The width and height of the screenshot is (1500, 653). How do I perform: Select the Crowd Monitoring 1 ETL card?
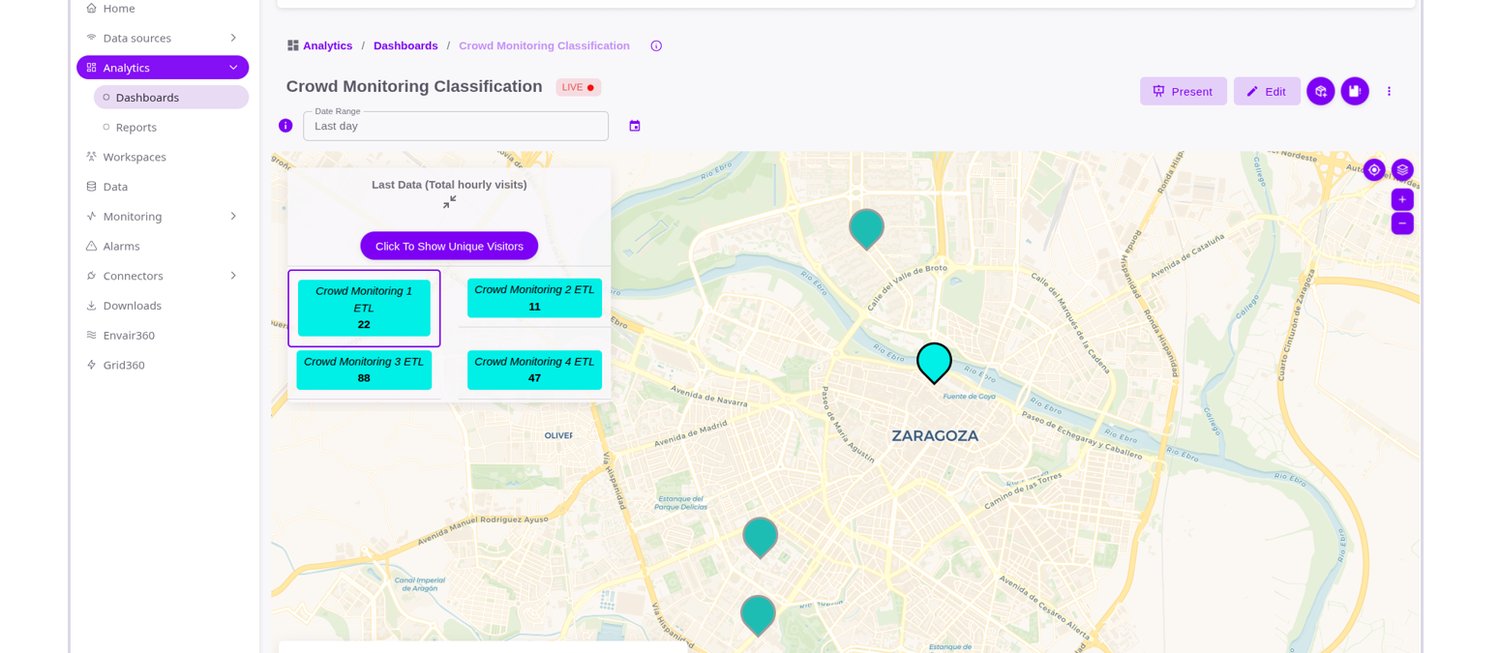[364, 308]
